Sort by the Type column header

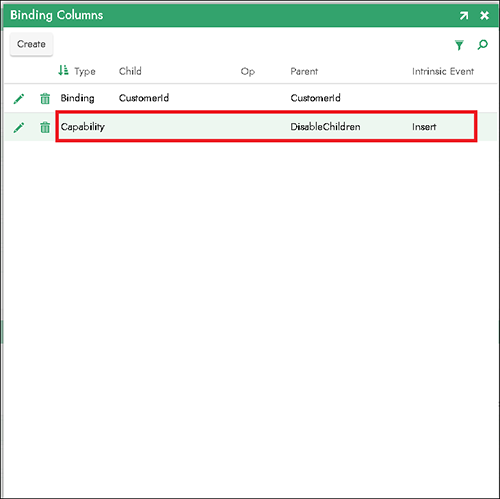85,71
